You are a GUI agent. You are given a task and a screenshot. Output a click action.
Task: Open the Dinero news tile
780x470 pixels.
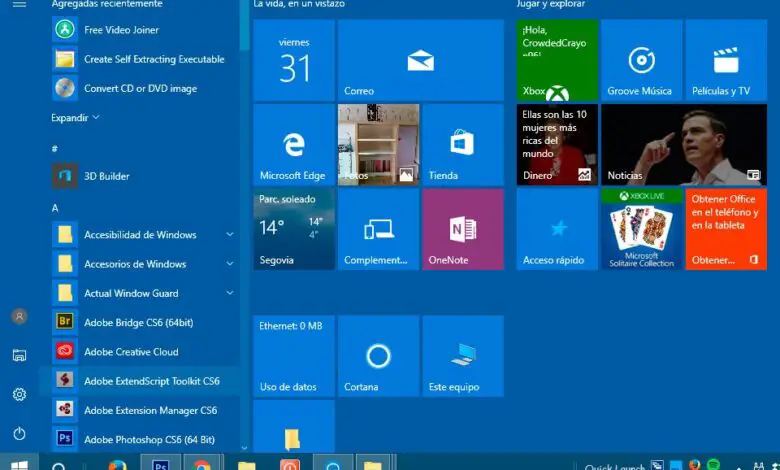(x=557, y=145)
